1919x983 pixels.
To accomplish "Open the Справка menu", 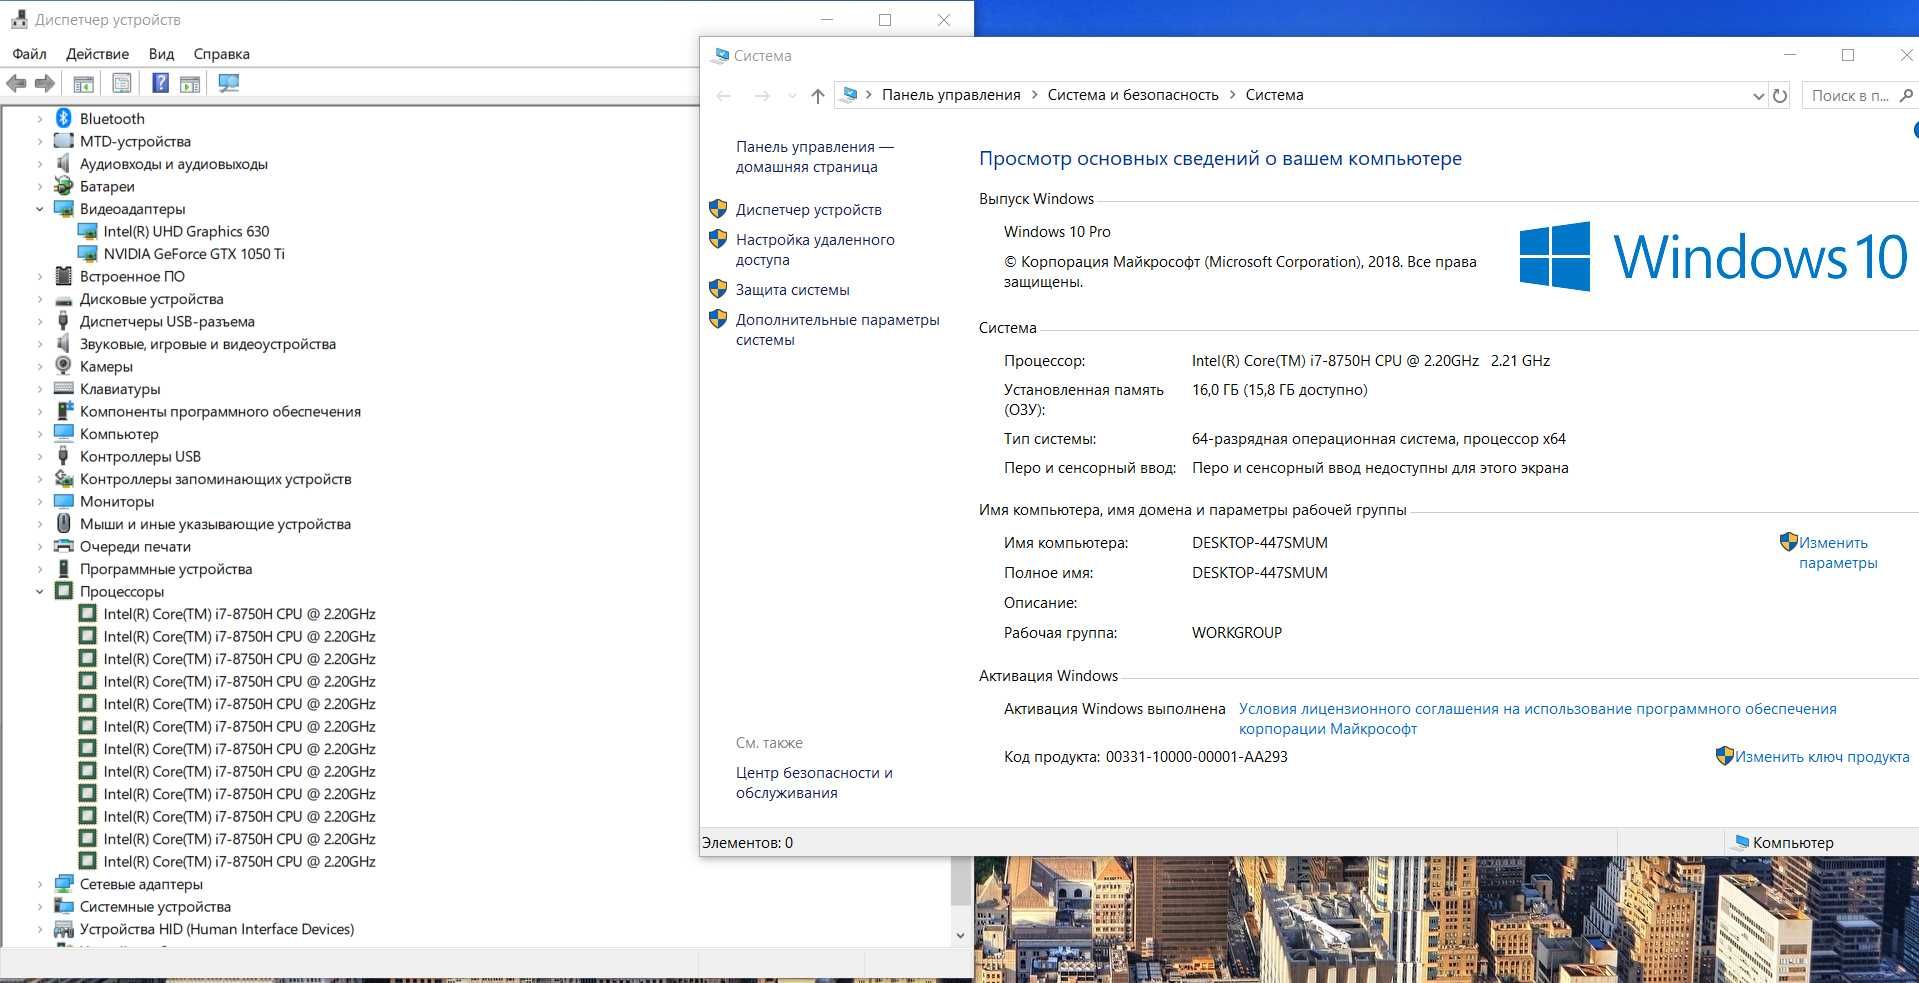I will (x=221, y=54).
